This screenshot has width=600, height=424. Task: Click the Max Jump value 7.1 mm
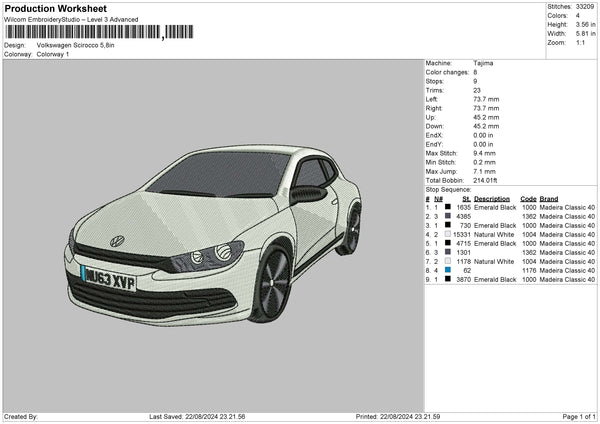tap(484, 171)
